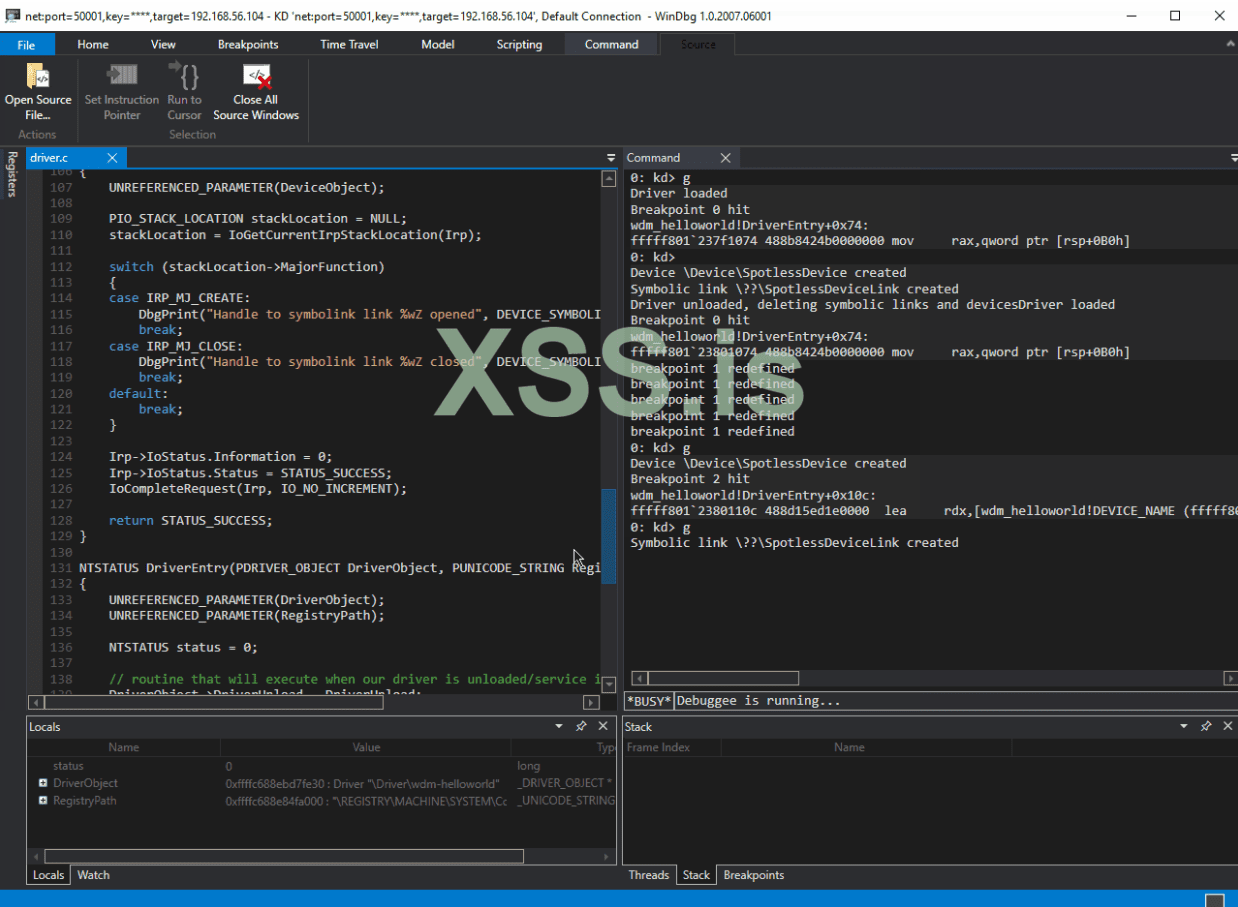Click the source code vertical scrollbar thumb

(x=608, y=536)
